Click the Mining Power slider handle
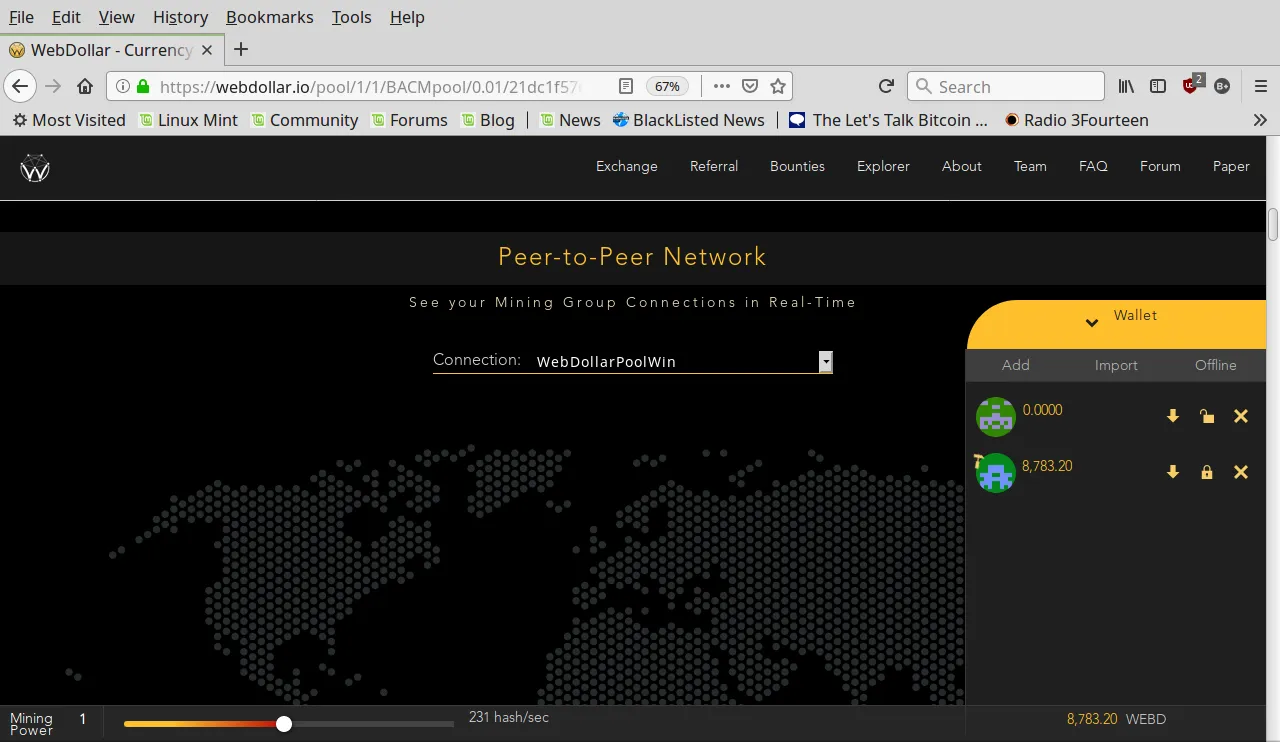This screenshot has width=1280, height=742. tap(284, 724)
